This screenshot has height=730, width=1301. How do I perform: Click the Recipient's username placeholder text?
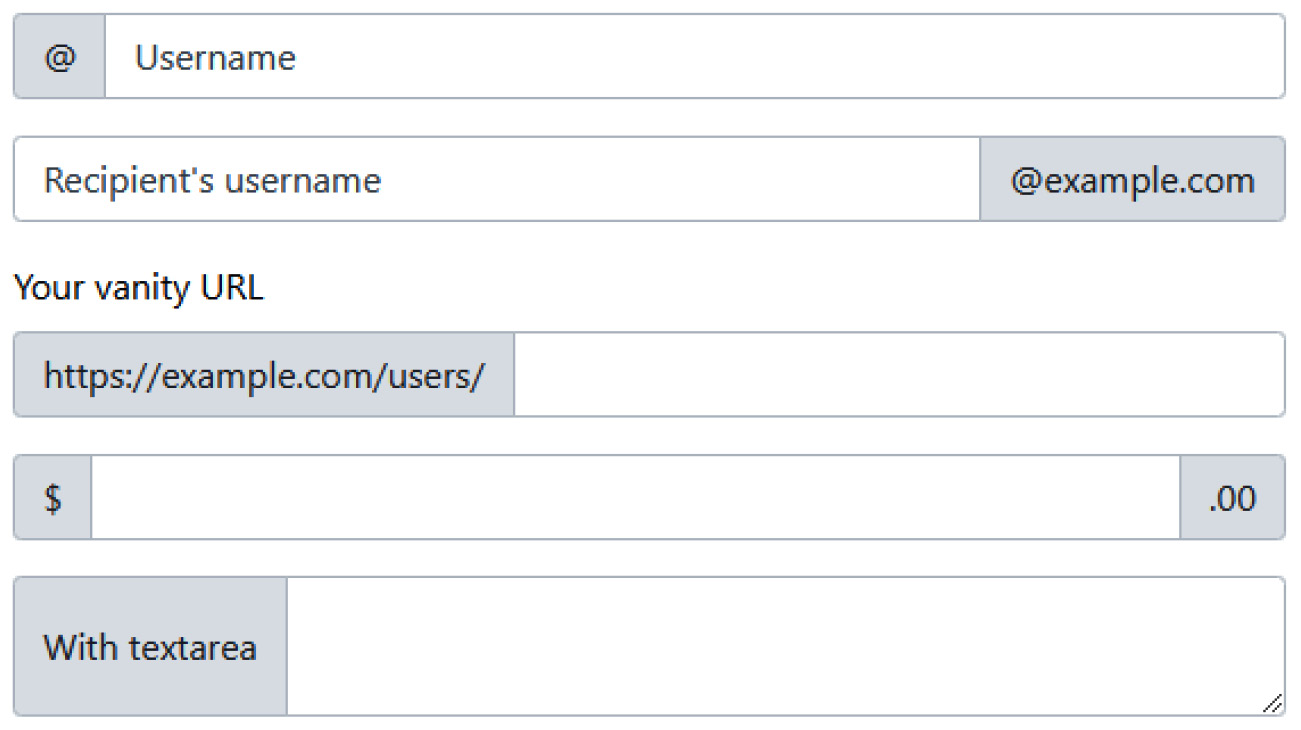click(210, 180)
